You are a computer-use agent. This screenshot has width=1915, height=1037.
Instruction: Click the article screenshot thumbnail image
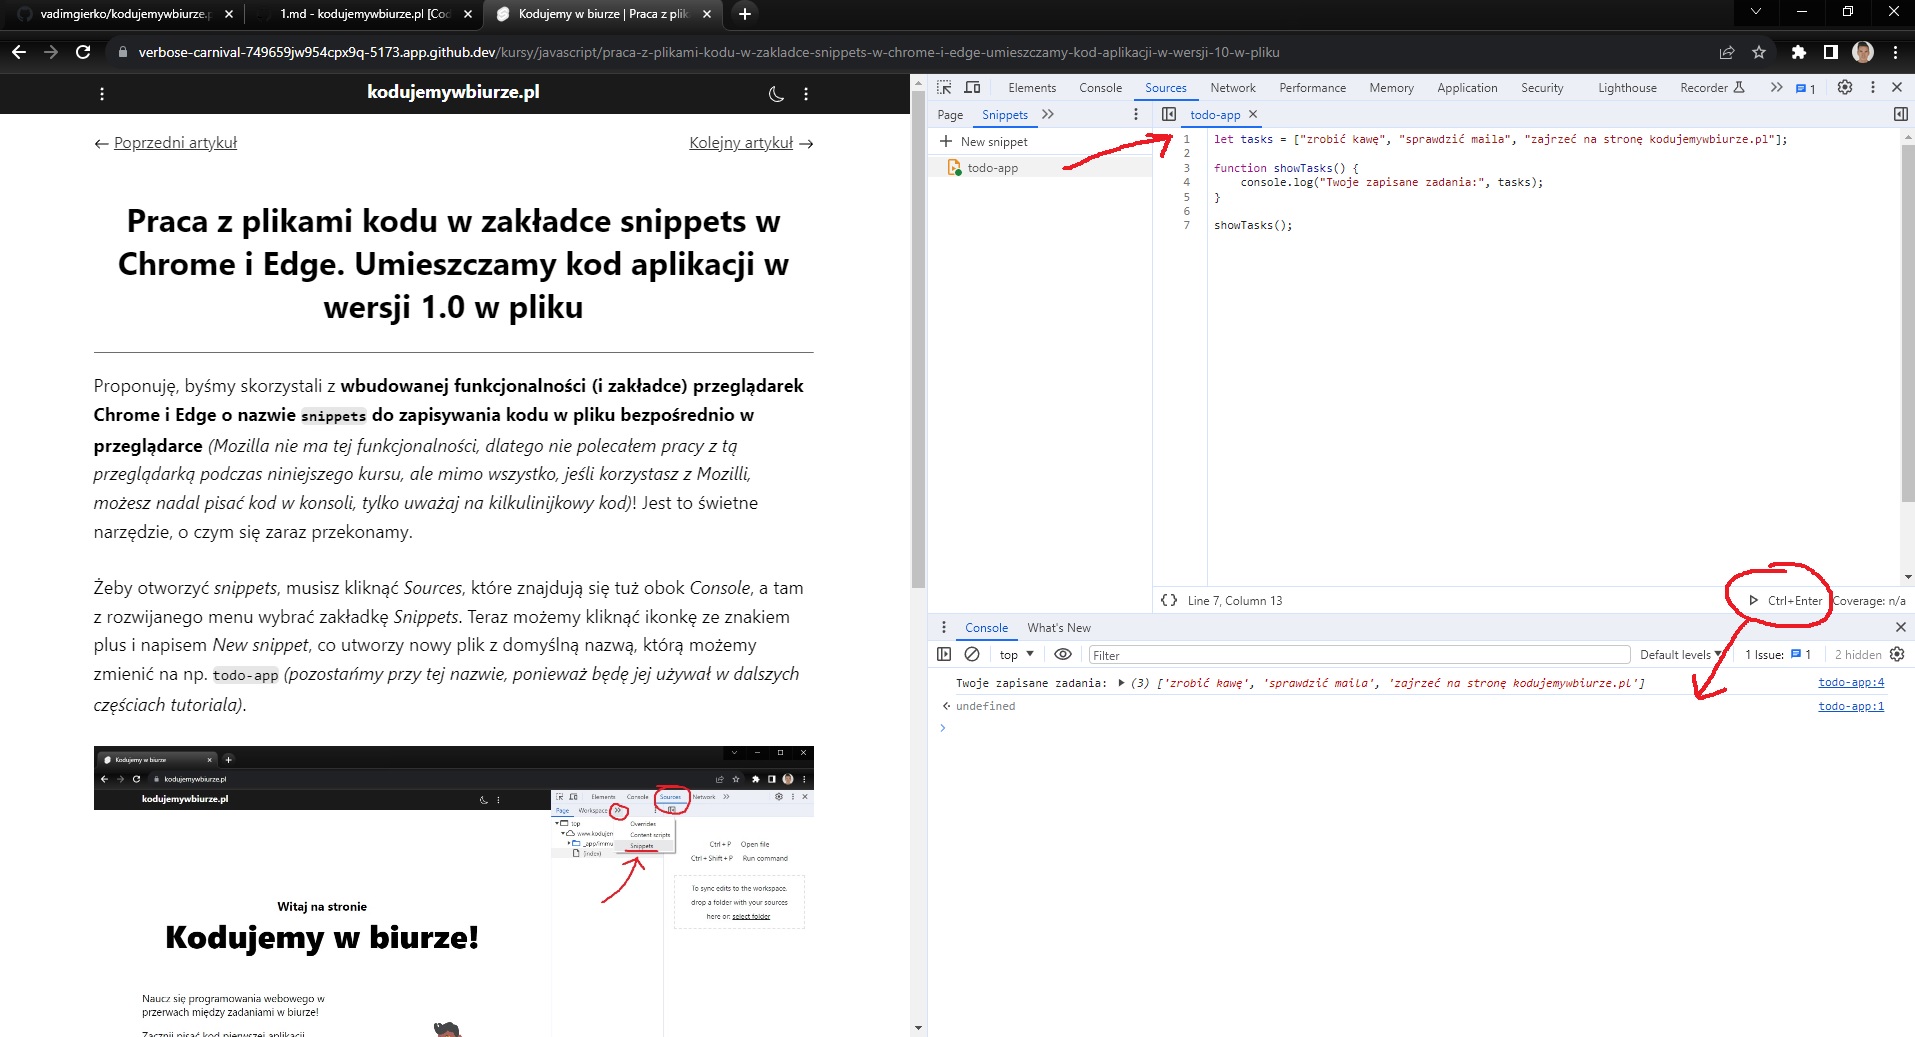pyautogui.click(x=453, y=890)
